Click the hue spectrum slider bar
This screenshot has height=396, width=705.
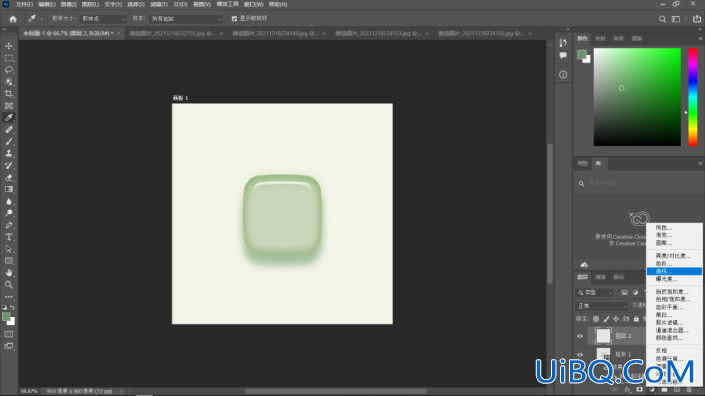tap(693, 97)
